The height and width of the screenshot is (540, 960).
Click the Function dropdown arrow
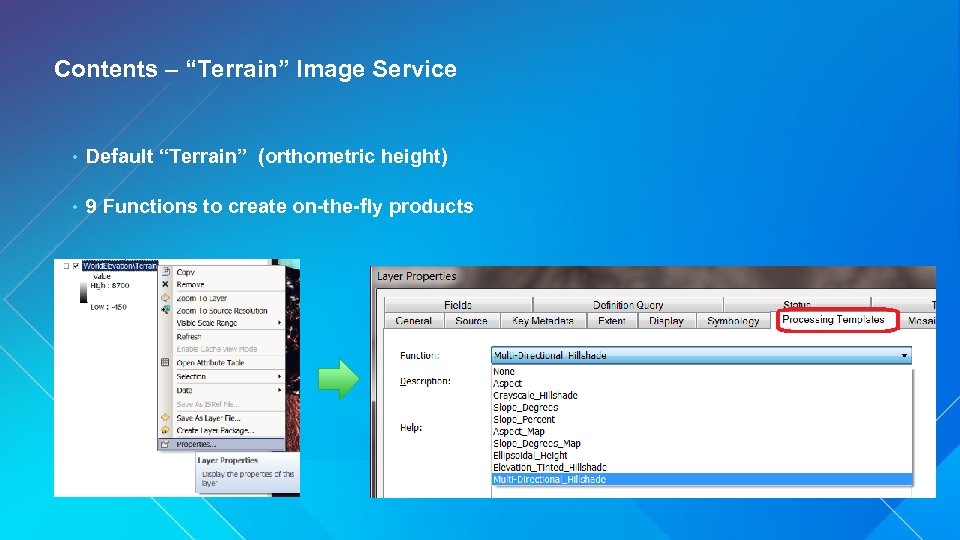904,355
